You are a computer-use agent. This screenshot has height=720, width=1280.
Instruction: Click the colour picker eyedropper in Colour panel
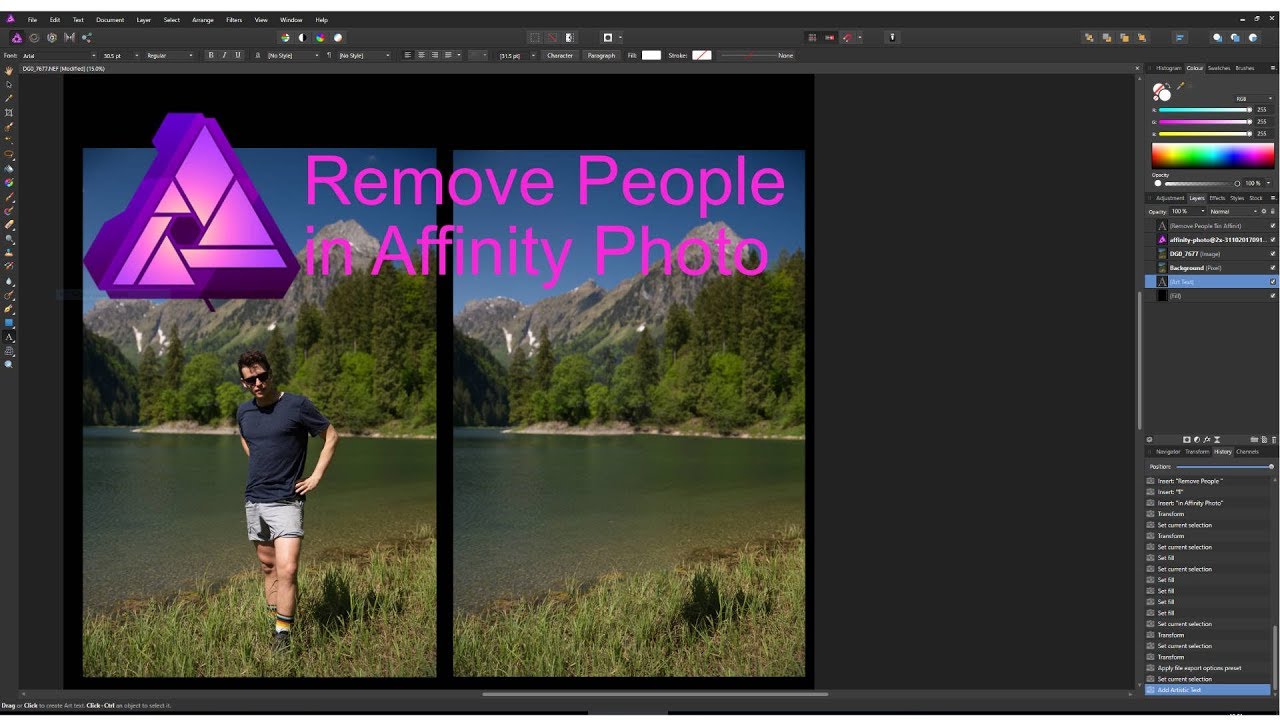pyautogui.click(x=1181, y=87)
